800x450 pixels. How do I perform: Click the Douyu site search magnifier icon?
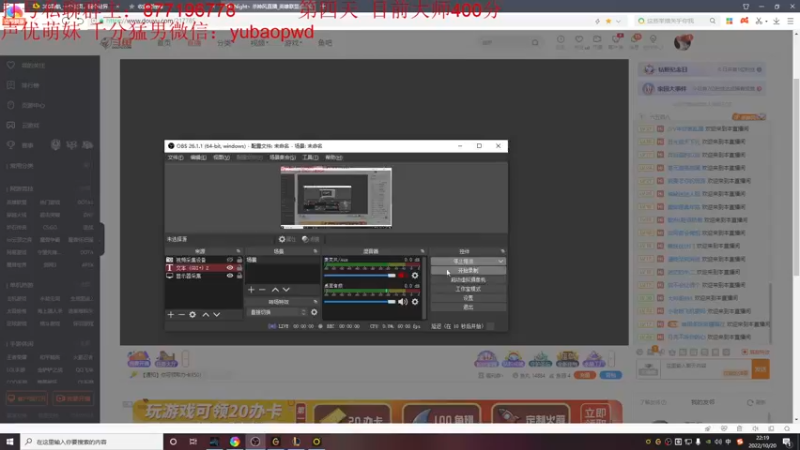coord(535,43)
